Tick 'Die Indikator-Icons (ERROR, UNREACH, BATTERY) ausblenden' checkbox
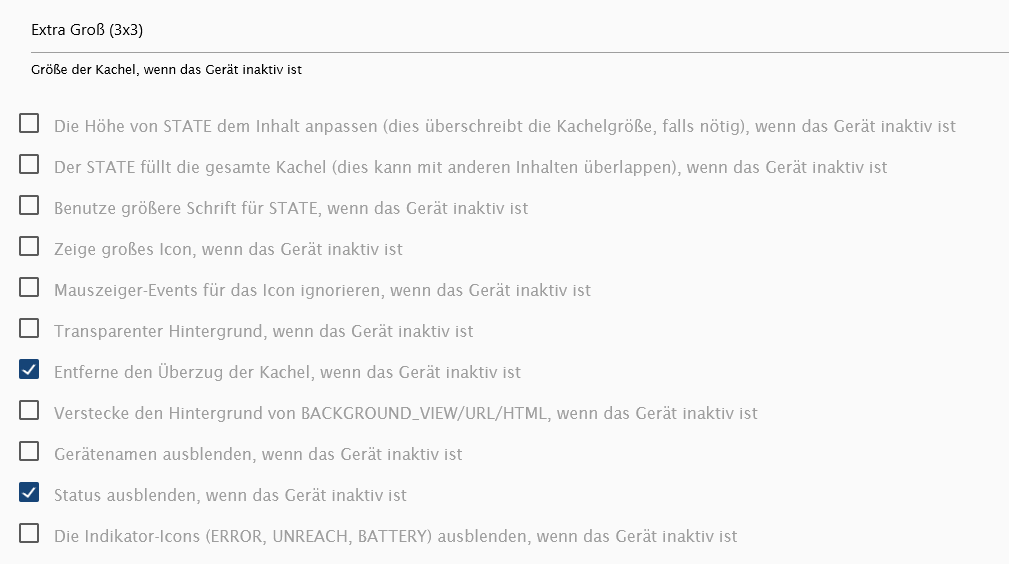This screenshot has height=564, width=1009. point(29,533)
